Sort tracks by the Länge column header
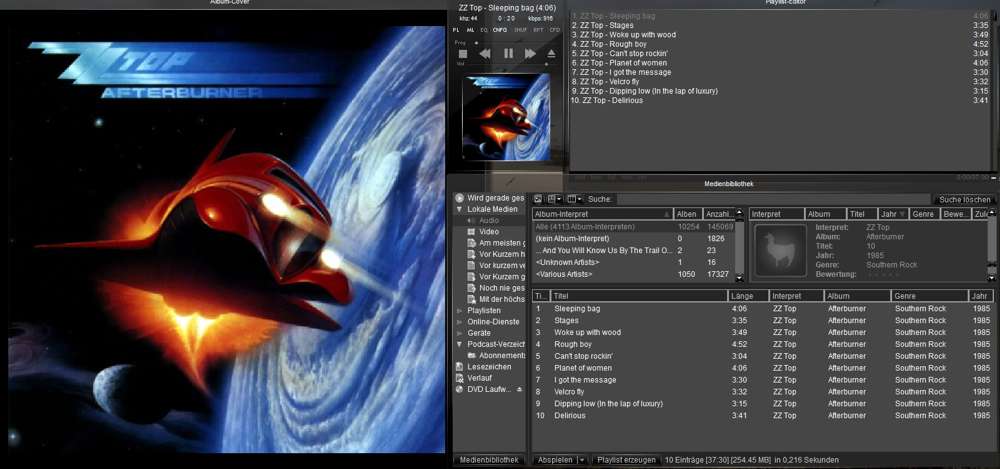Image resolution: width=1000 pixels, height=469 pixels. pyautogui.click(x=747, y=296)
